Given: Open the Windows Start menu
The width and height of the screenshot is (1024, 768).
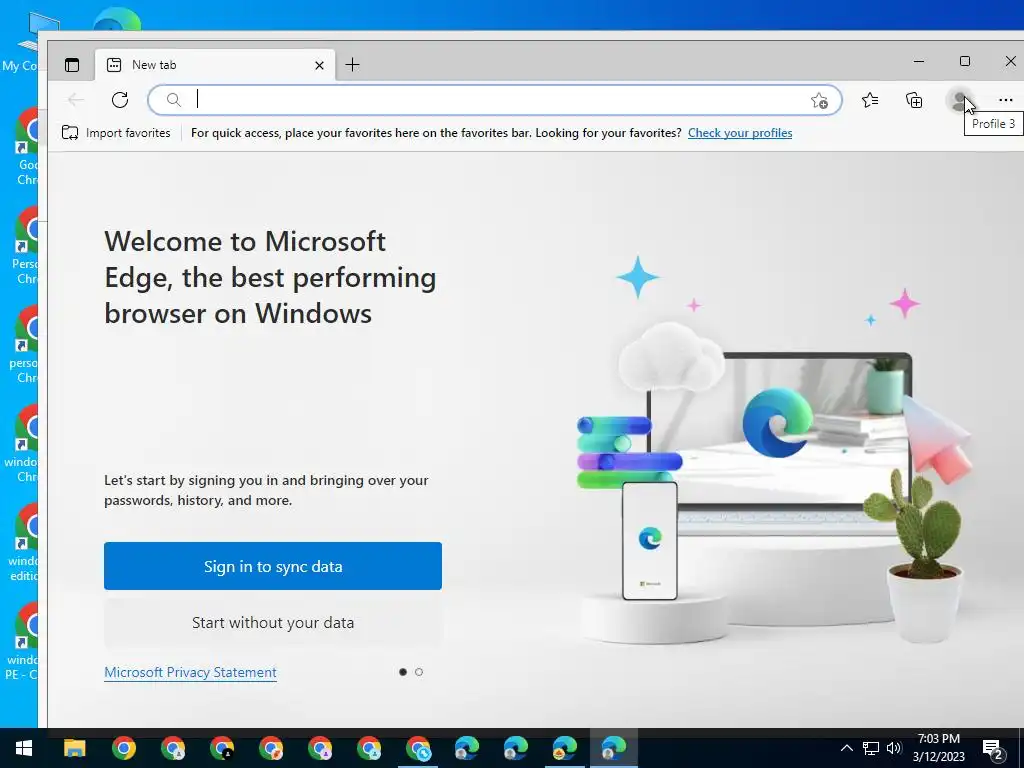Looking at the screenshot, I should [24, 748].
